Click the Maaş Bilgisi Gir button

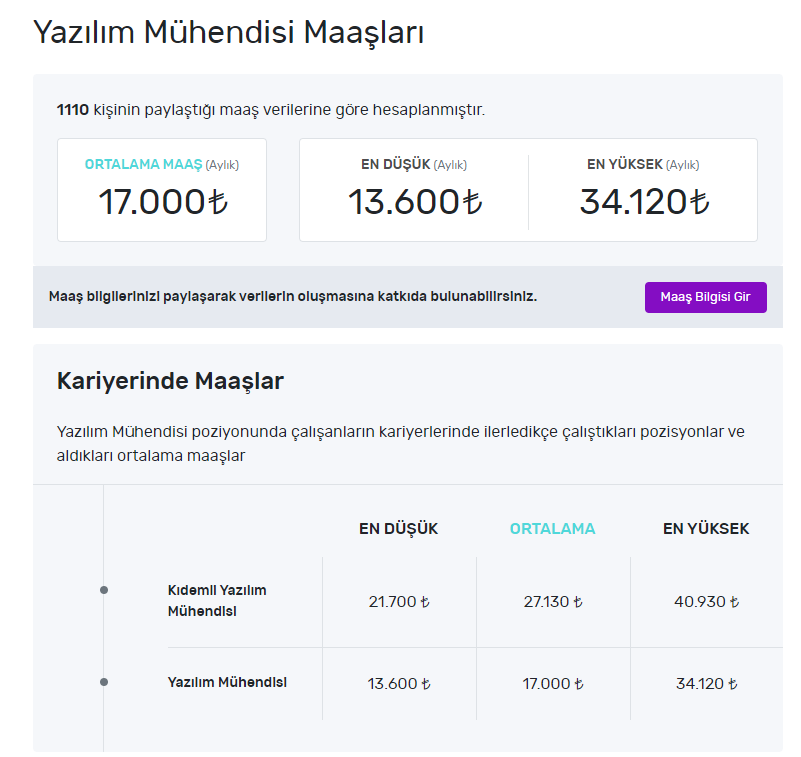(705, 297)
